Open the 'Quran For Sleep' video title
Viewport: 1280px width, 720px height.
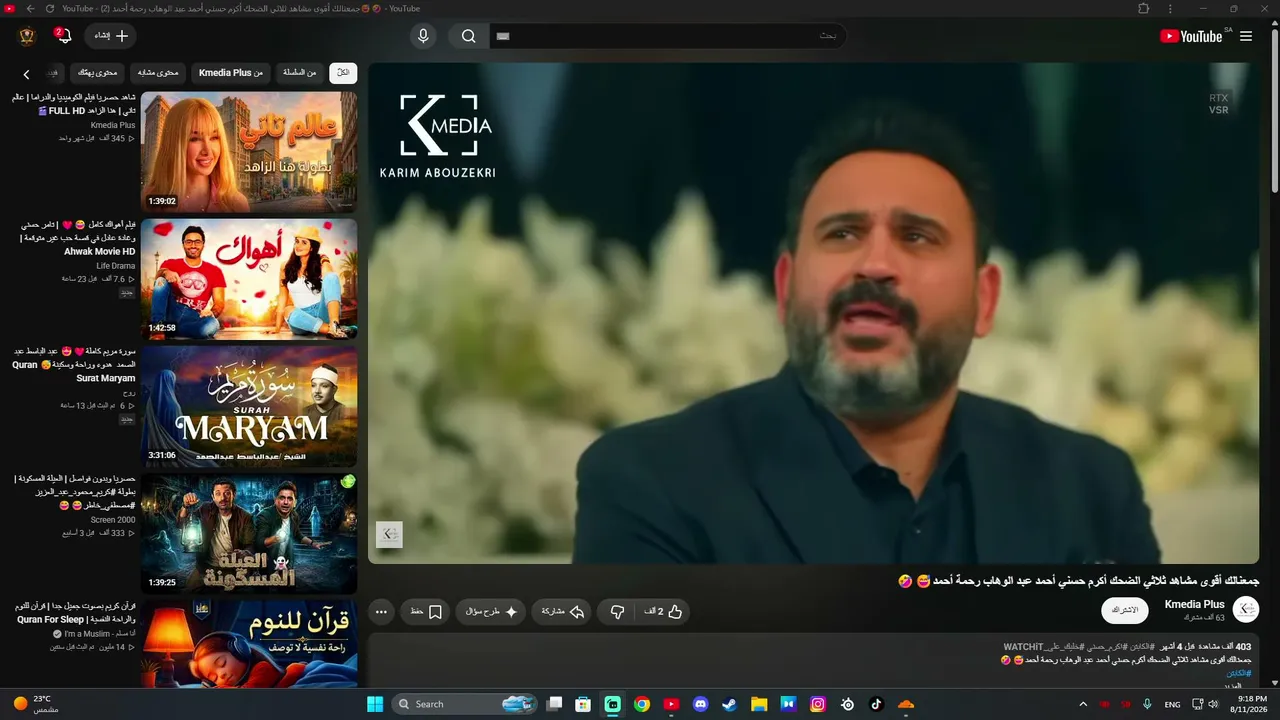75,613
